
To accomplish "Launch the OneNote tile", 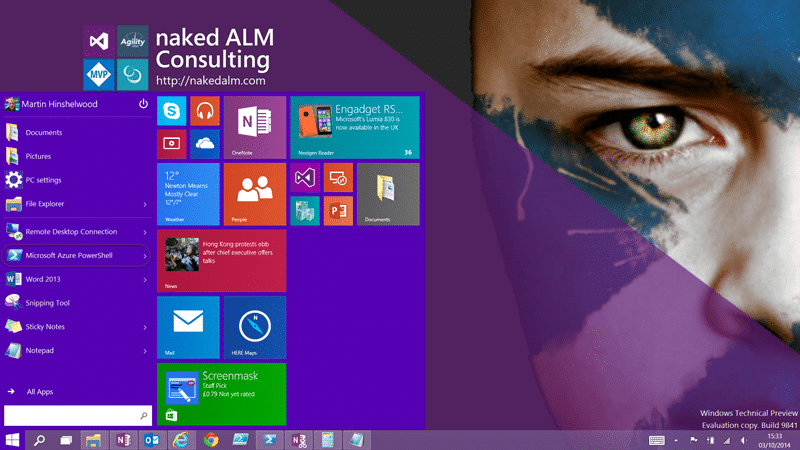I will 255,128.
